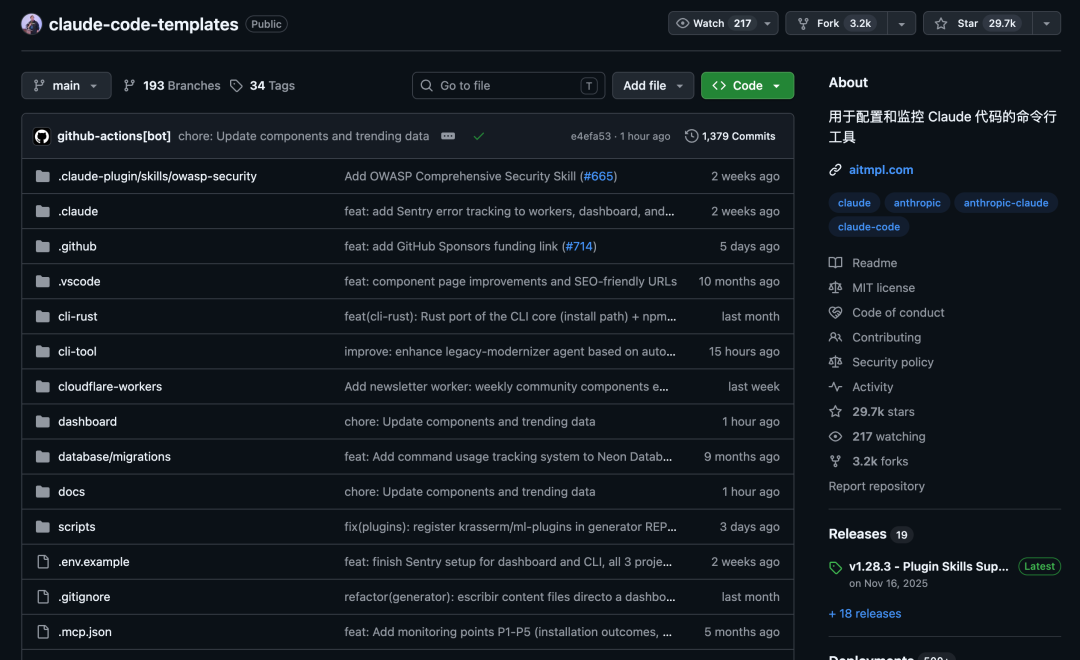Click the folder icon for docs
Screen dimensions: 1080x660
pyautogui.click(x=43, y=492)
